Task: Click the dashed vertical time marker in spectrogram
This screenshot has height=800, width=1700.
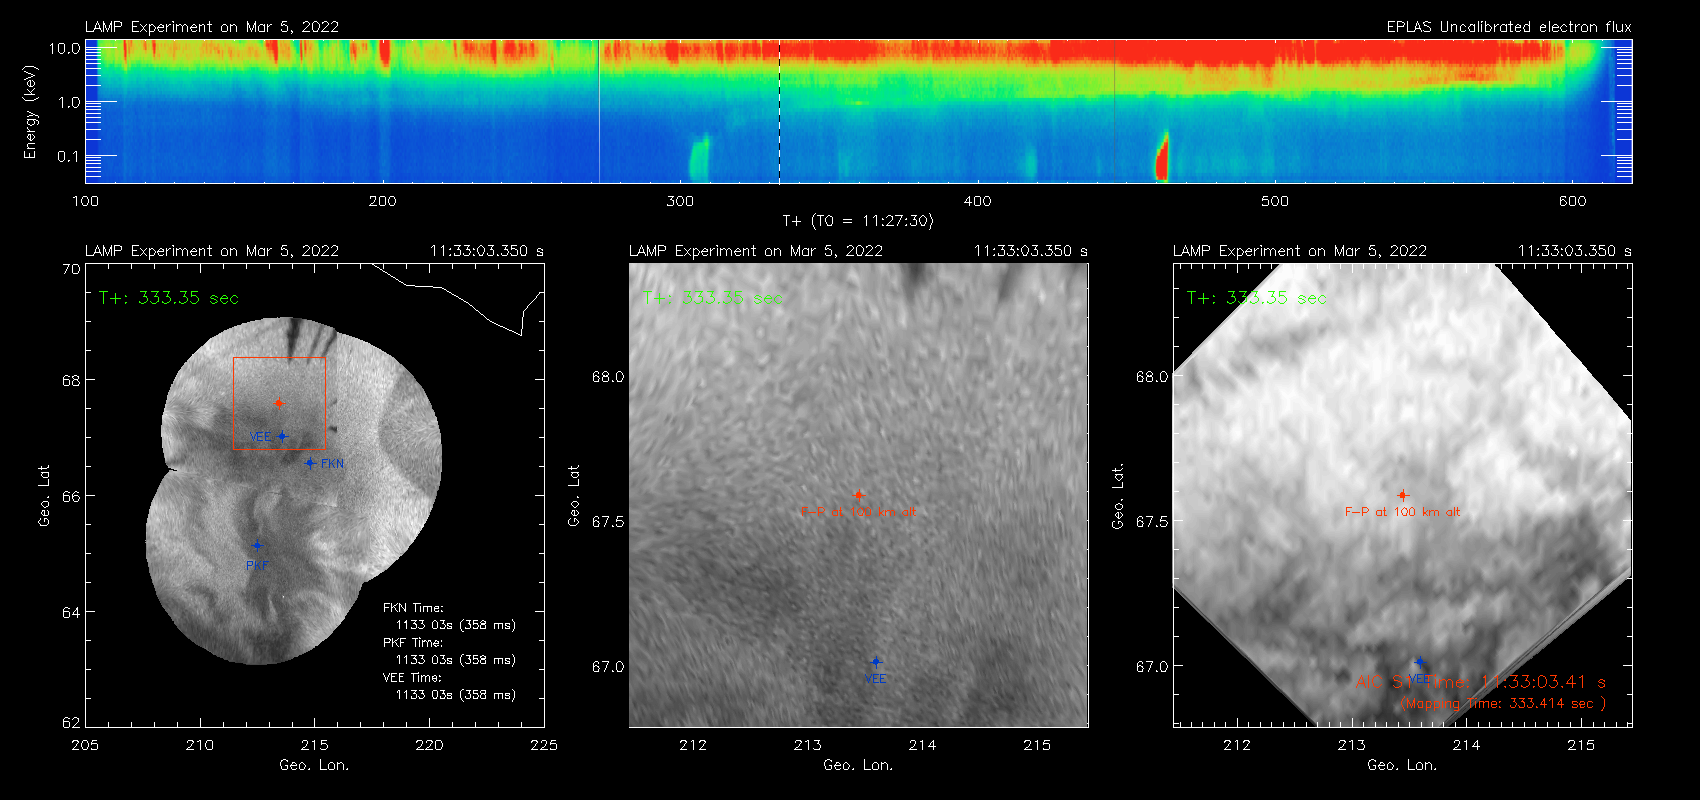Action: point(779,111)
